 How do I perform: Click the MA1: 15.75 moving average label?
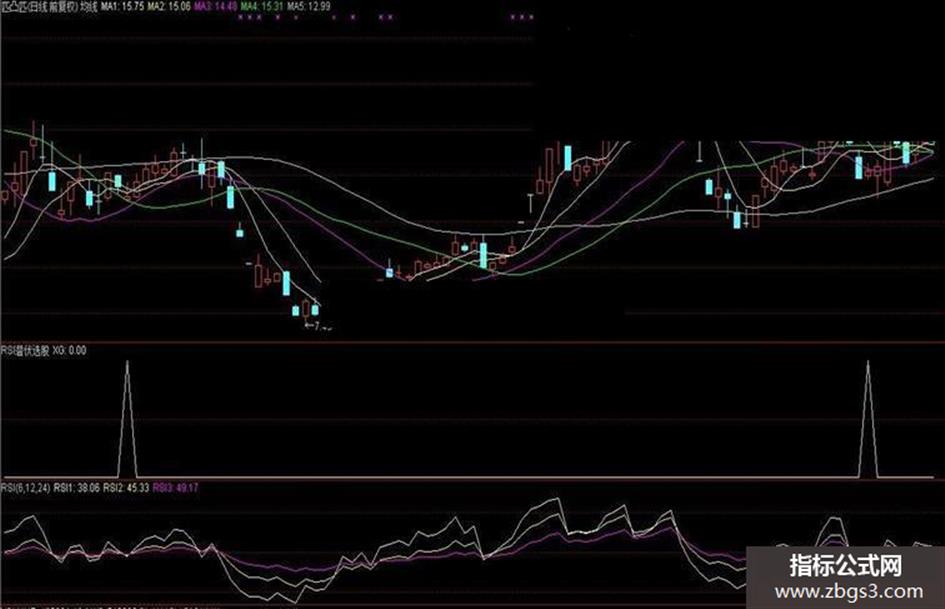pos(122,7)
